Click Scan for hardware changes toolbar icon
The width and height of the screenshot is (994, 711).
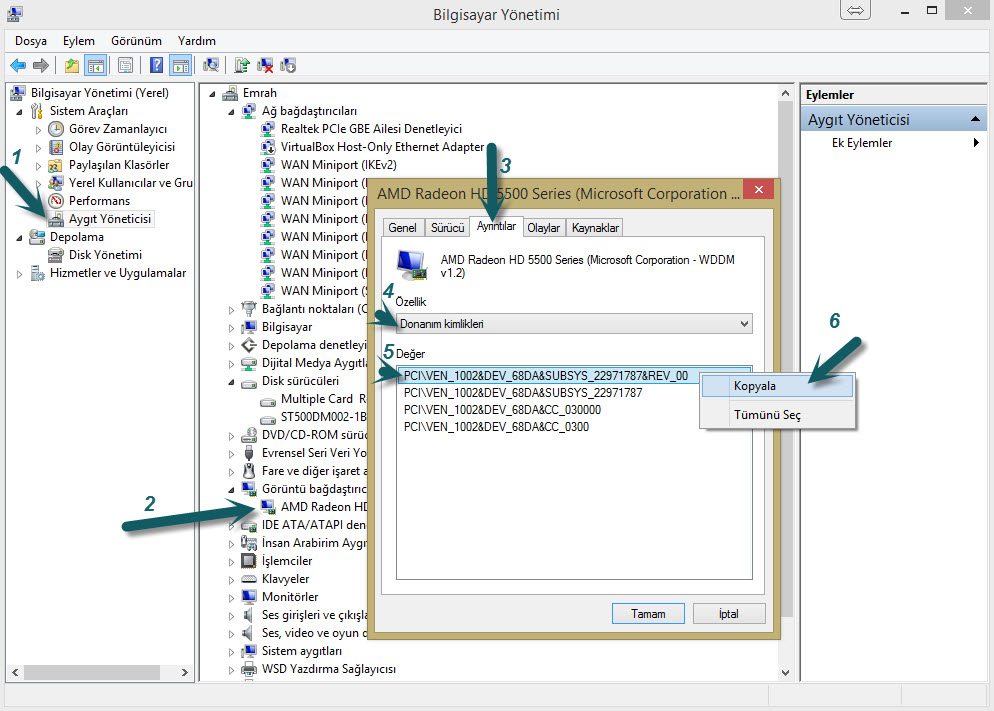pos(210,65)
